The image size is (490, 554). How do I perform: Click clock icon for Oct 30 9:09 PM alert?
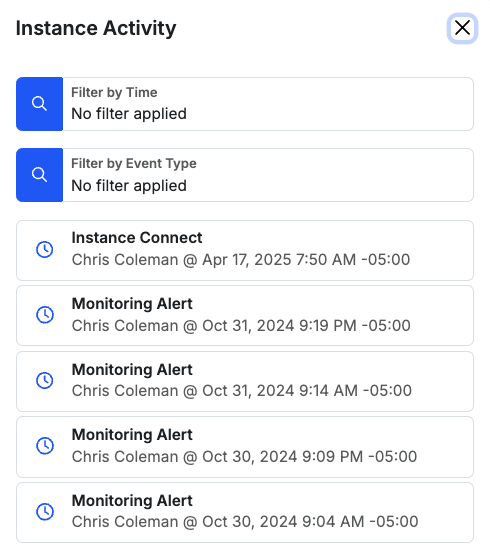point(45,446)
